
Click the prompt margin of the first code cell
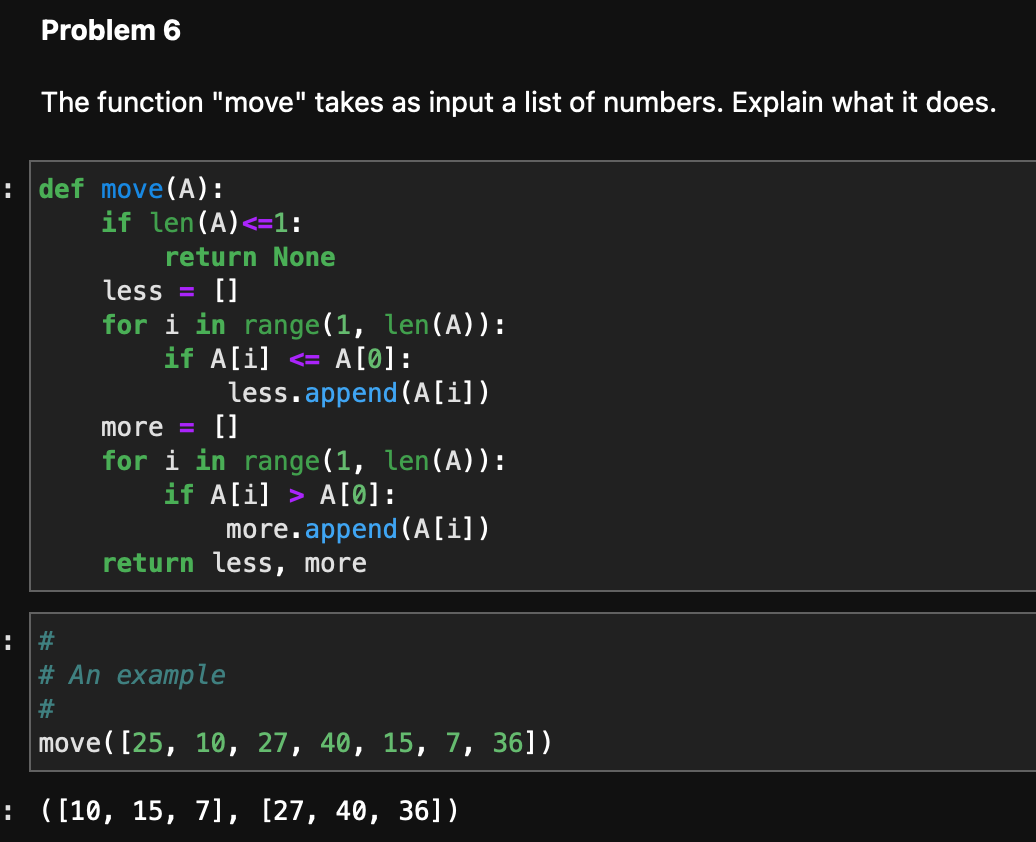tap(8, 188)
